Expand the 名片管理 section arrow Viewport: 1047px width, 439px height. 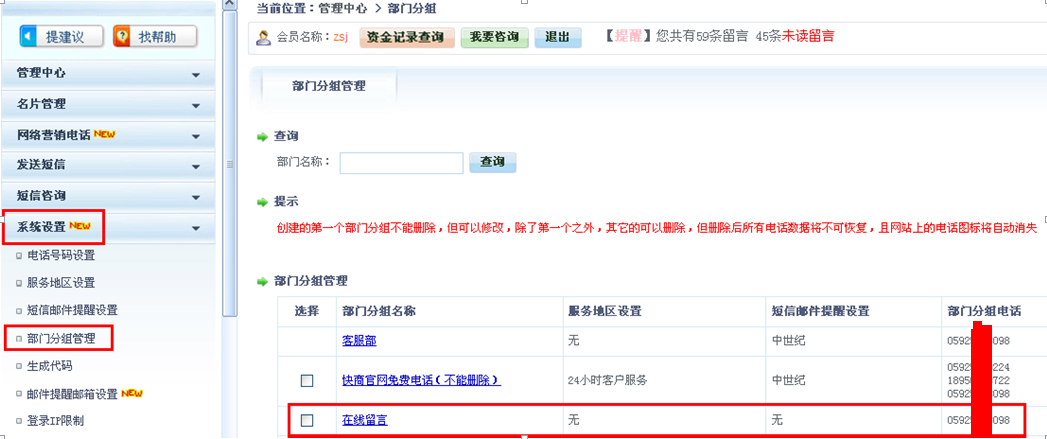point(196,104)
